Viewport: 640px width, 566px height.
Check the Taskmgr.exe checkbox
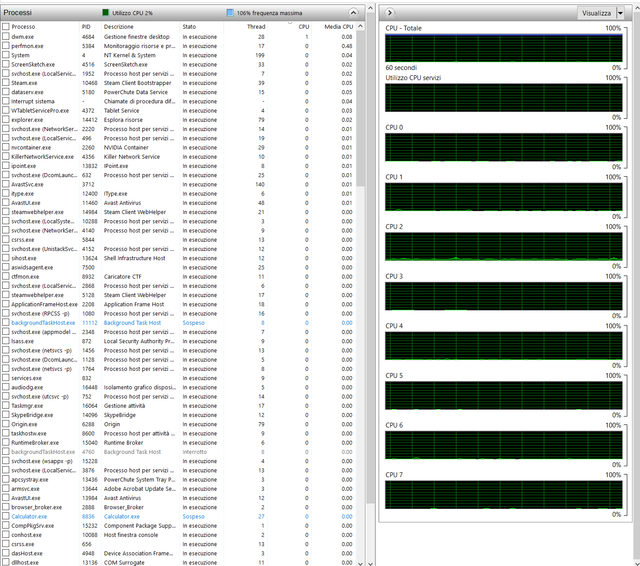(x=6, y=406)
